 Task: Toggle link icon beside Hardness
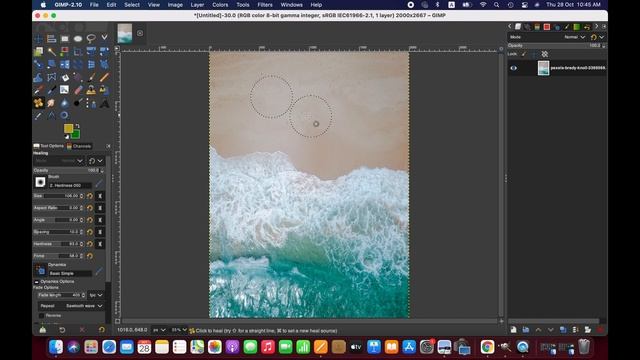pos(100,244)
